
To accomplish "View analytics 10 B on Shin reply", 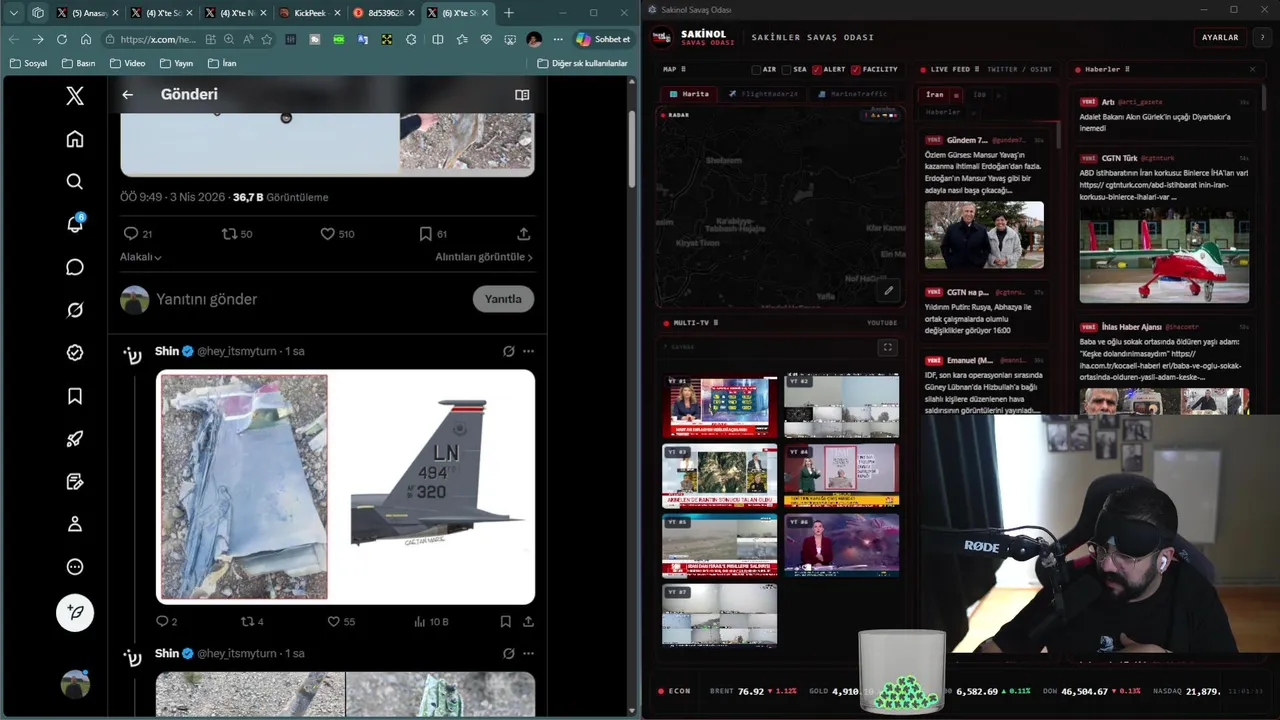I will tap(431, 621).
